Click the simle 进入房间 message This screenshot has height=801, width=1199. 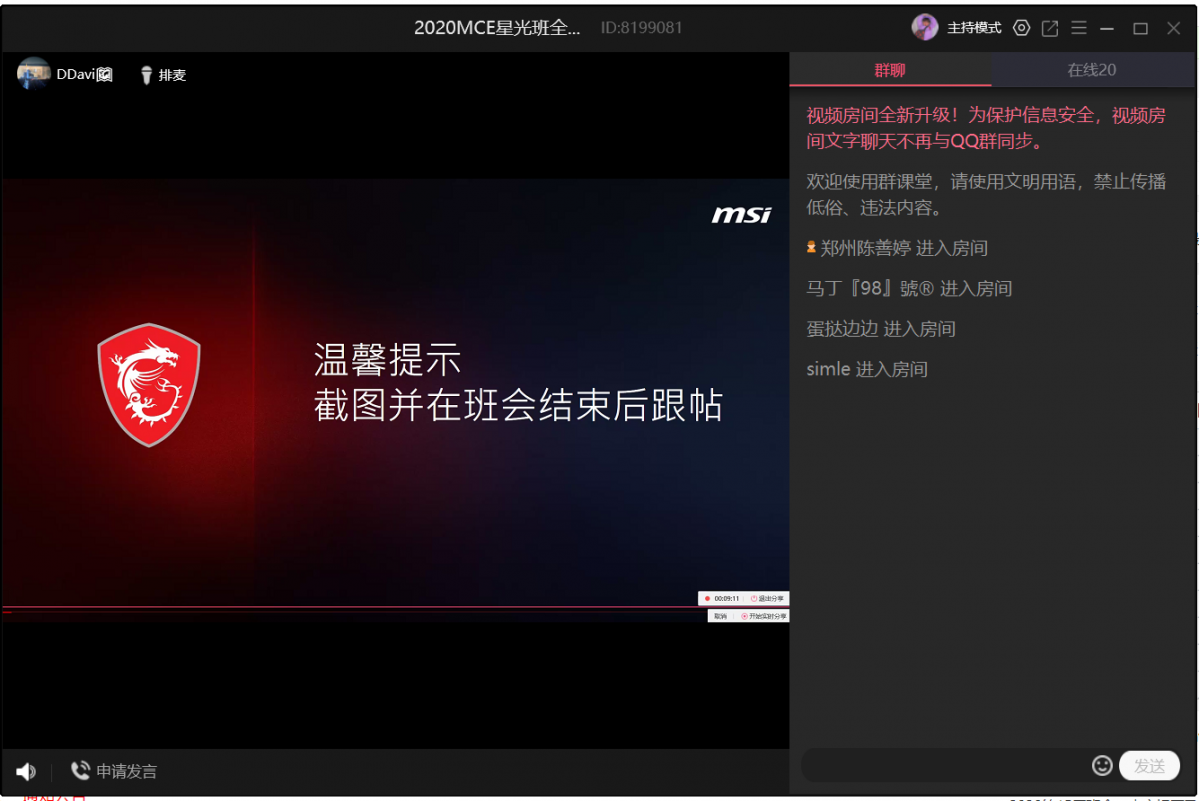tap(867, 369)
